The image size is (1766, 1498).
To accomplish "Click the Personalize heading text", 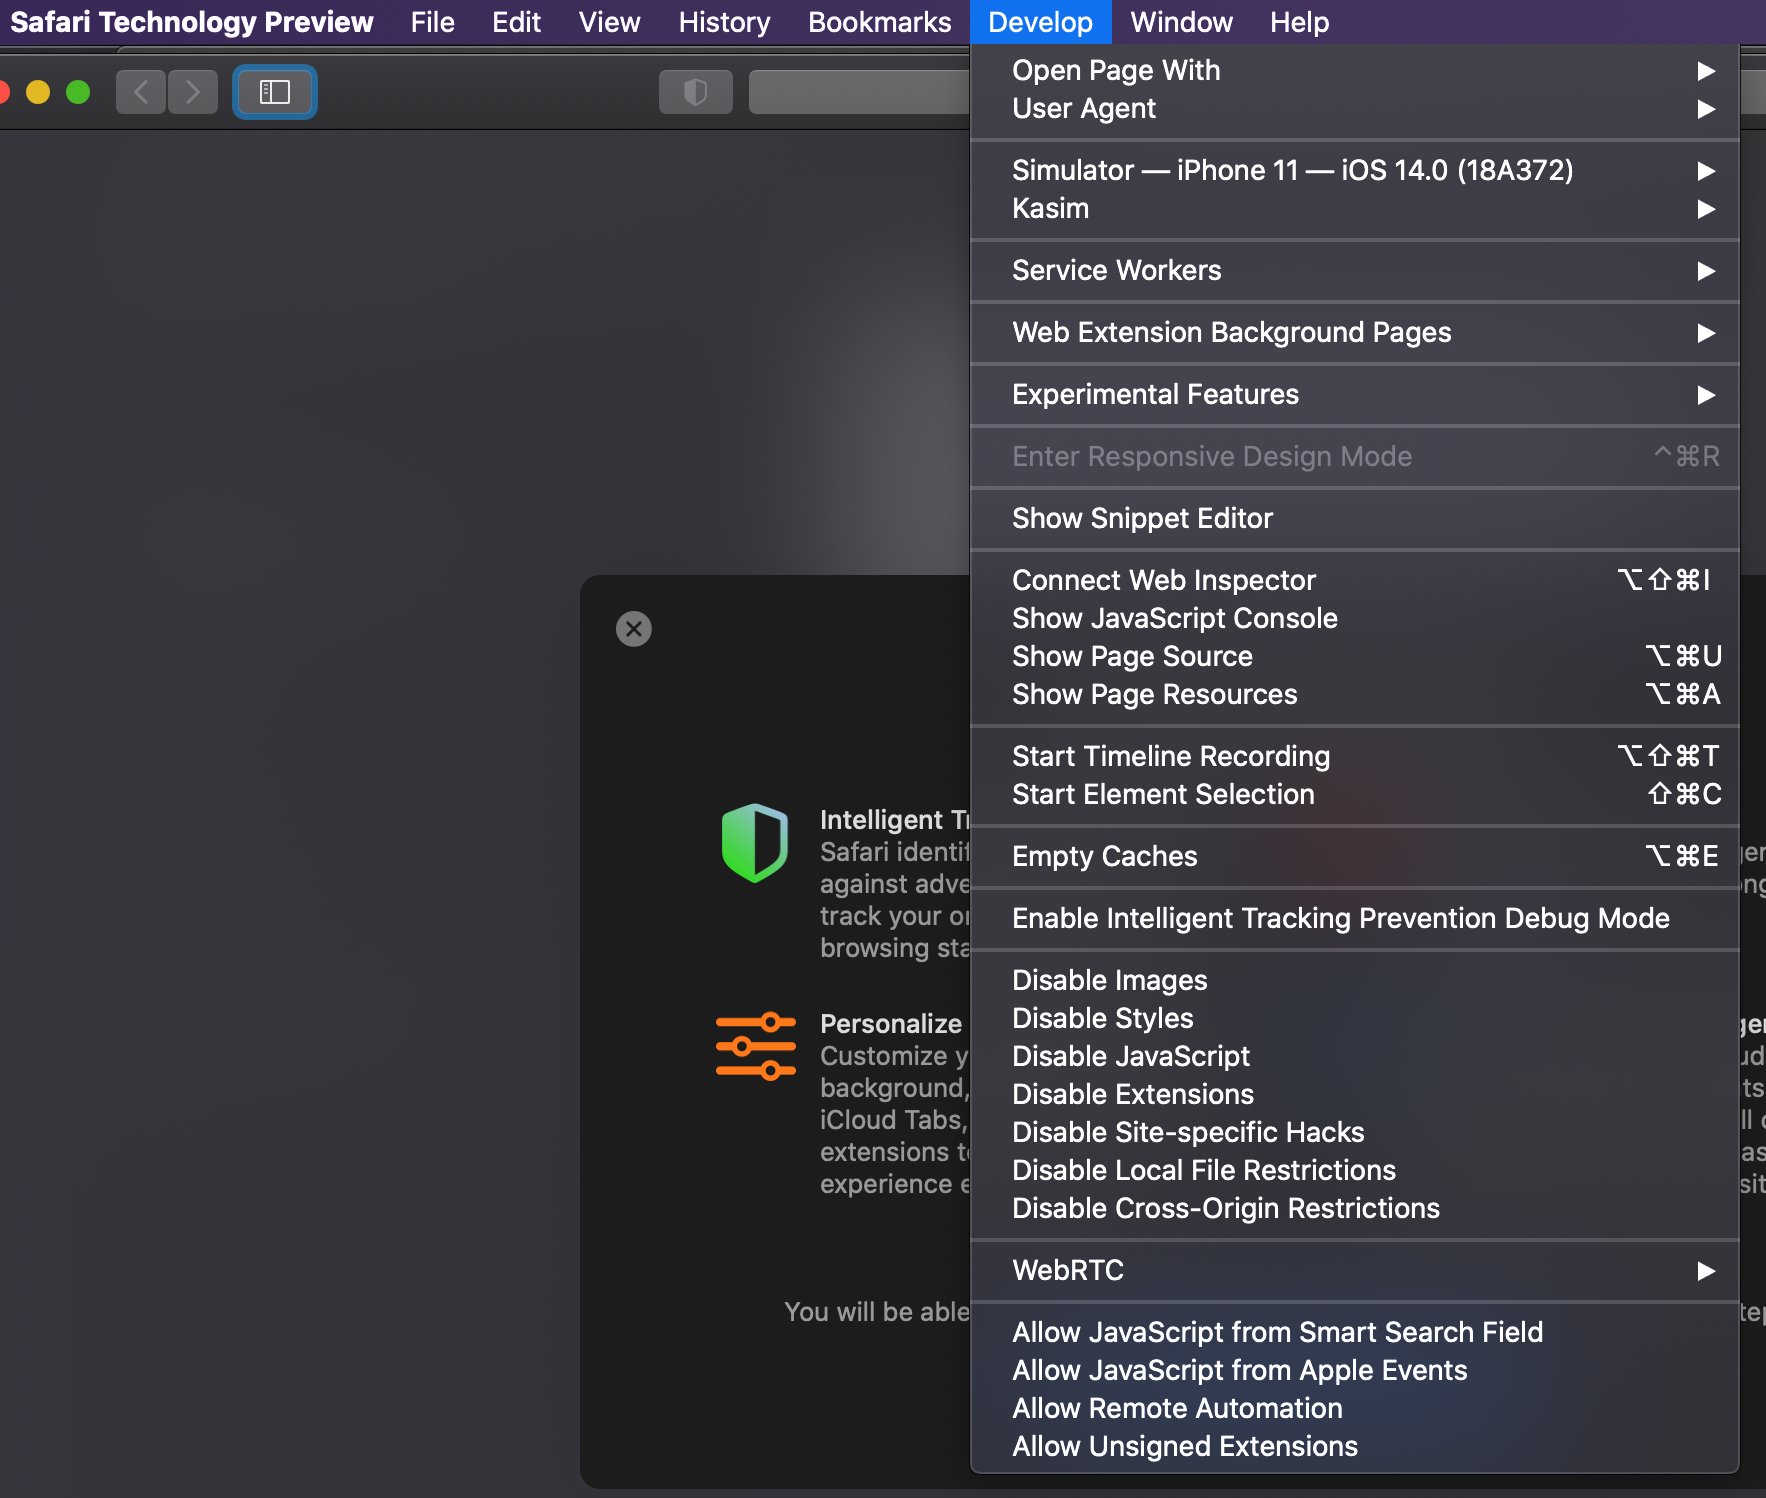I will click(x=891, y=1024).
